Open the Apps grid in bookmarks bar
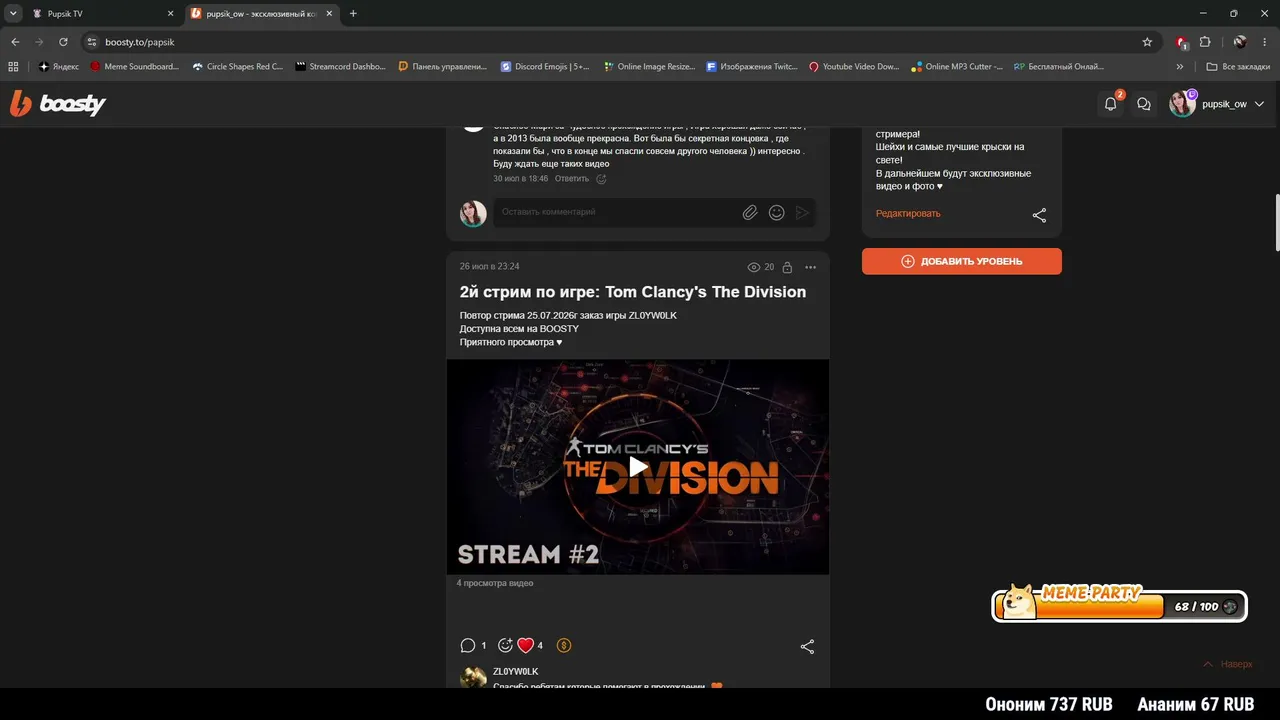 click(14, 67)
